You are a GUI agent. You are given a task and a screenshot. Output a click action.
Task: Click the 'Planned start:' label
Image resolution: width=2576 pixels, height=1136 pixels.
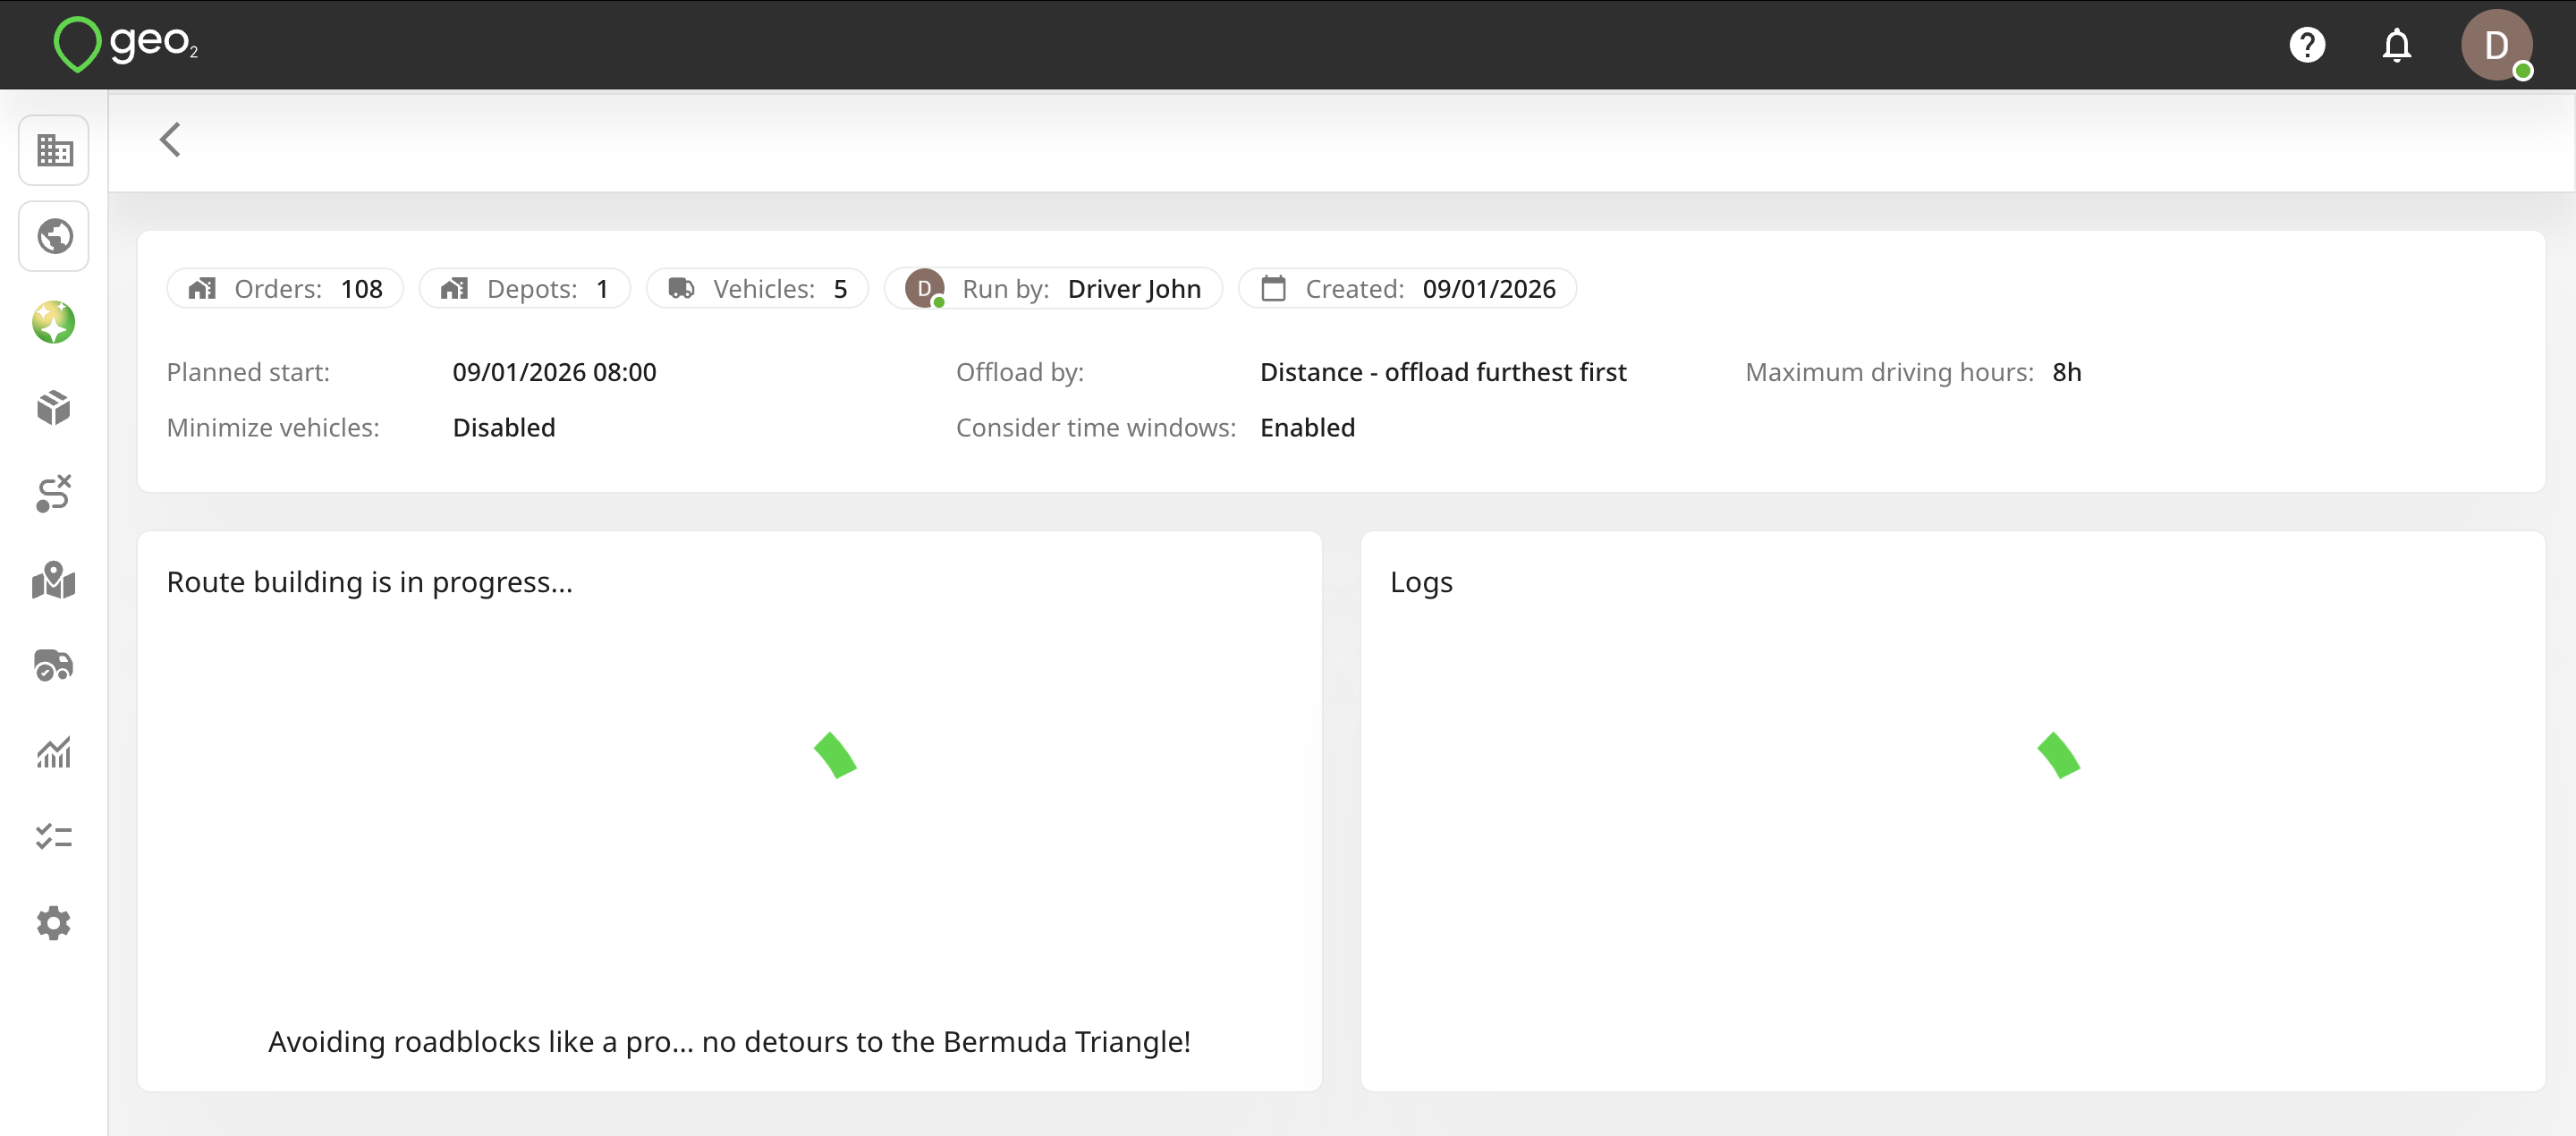tap(248, 372)
